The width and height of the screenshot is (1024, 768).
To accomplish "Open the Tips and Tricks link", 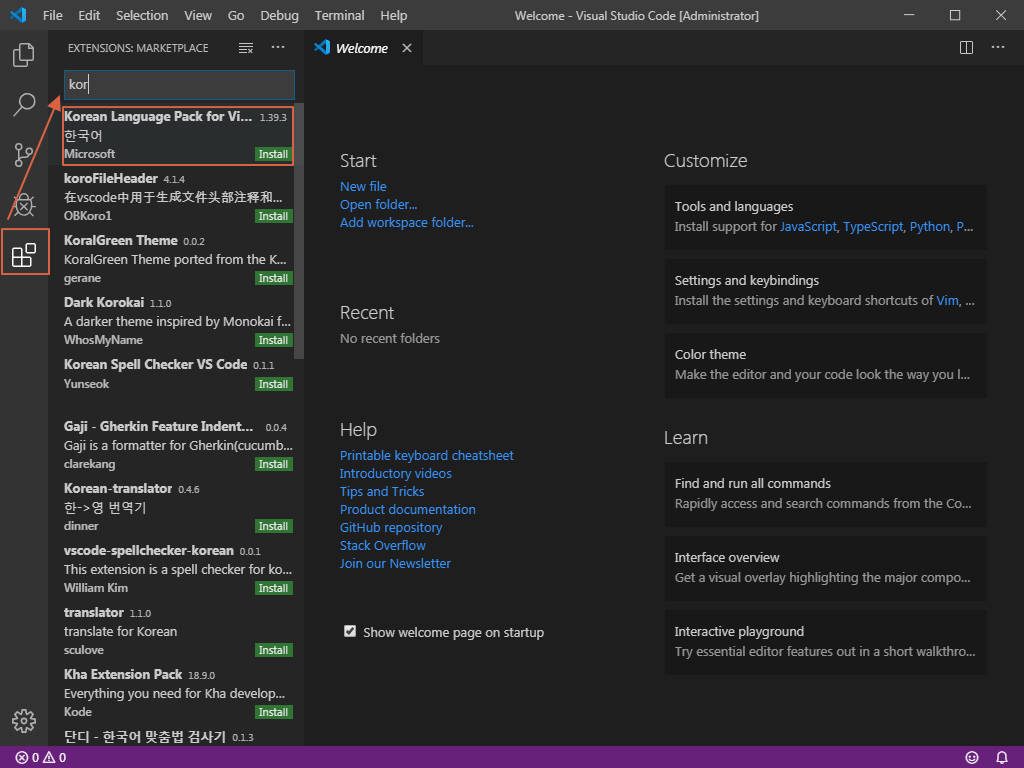I will click(381, 492).
